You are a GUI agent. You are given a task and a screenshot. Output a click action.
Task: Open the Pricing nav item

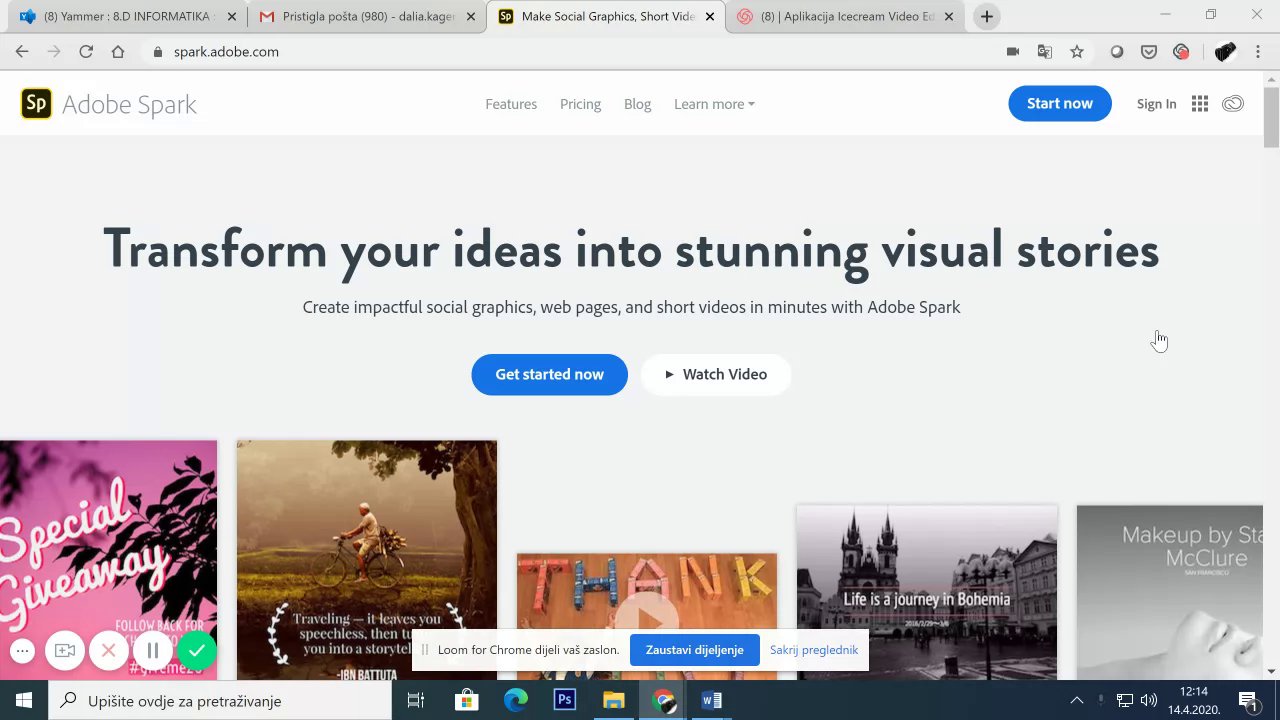(580, 104)
